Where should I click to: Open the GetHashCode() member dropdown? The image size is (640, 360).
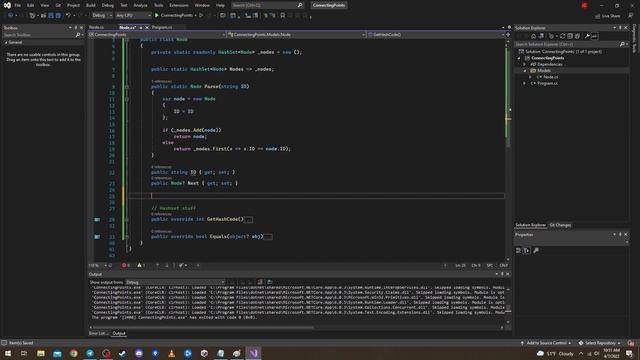point(436,35)
